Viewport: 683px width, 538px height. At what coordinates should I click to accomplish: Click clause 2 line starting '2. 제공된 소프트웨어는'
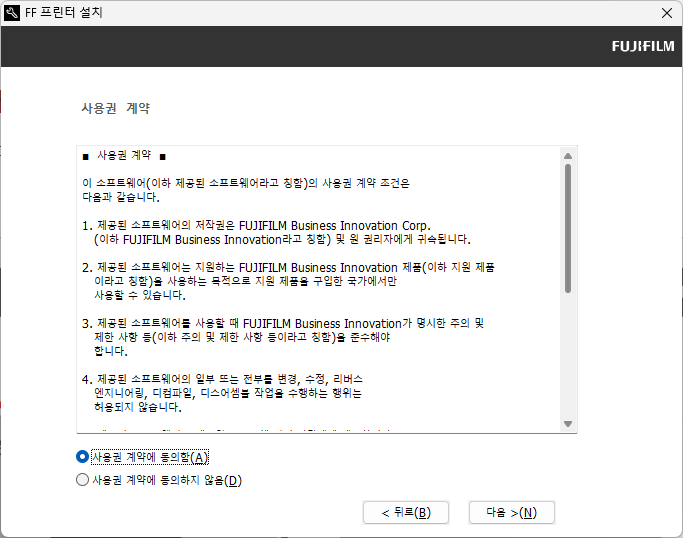point(288,267)
